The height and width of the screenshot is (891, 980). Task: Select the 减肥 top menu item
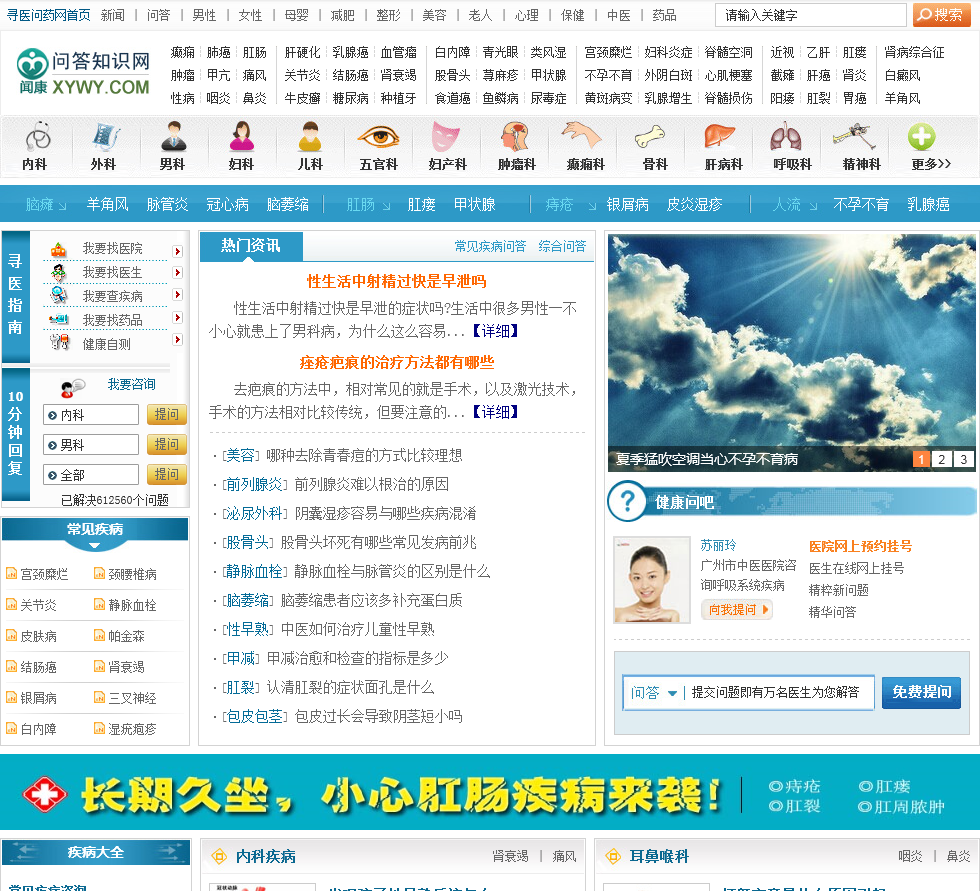(x=342, y=15)
